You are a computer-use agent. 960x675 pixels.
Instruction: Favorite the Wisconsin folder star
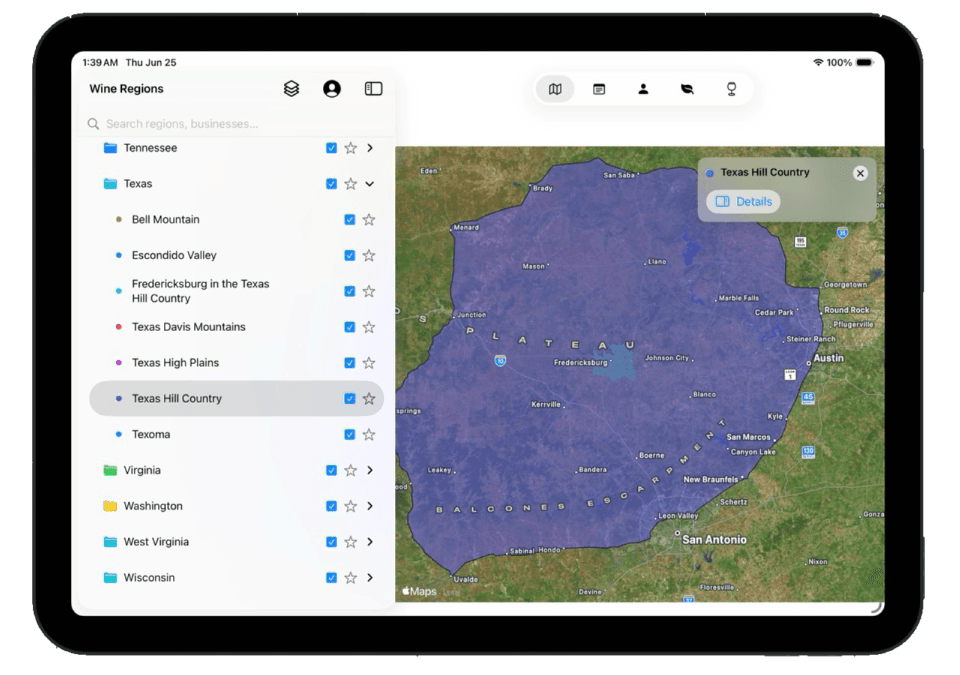click(x=350, y=578)
